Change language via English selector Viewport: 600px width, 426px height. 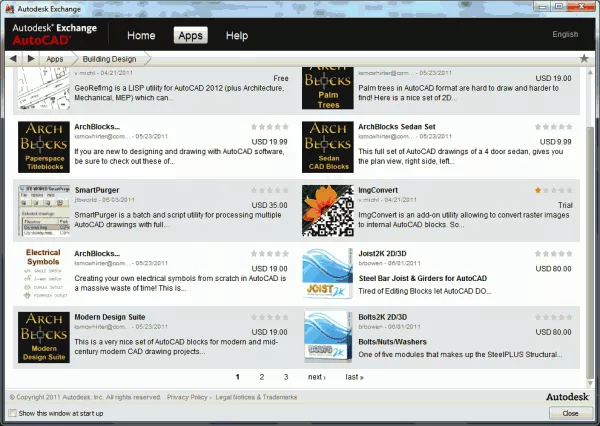point(565,34)
